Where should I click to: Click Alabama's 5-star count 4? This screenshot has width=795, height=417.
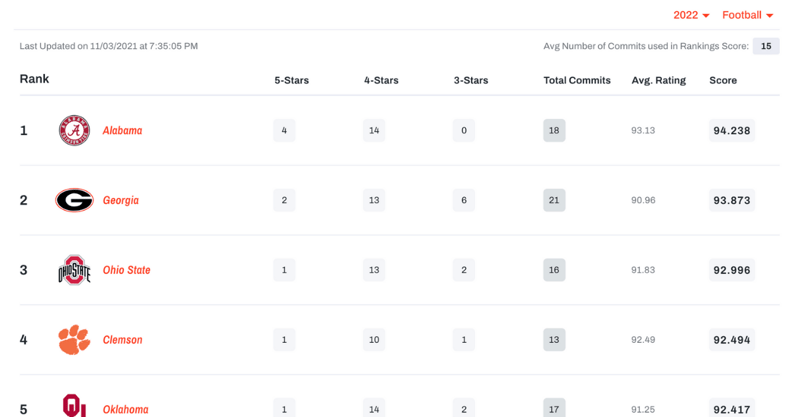coord(284,130)
